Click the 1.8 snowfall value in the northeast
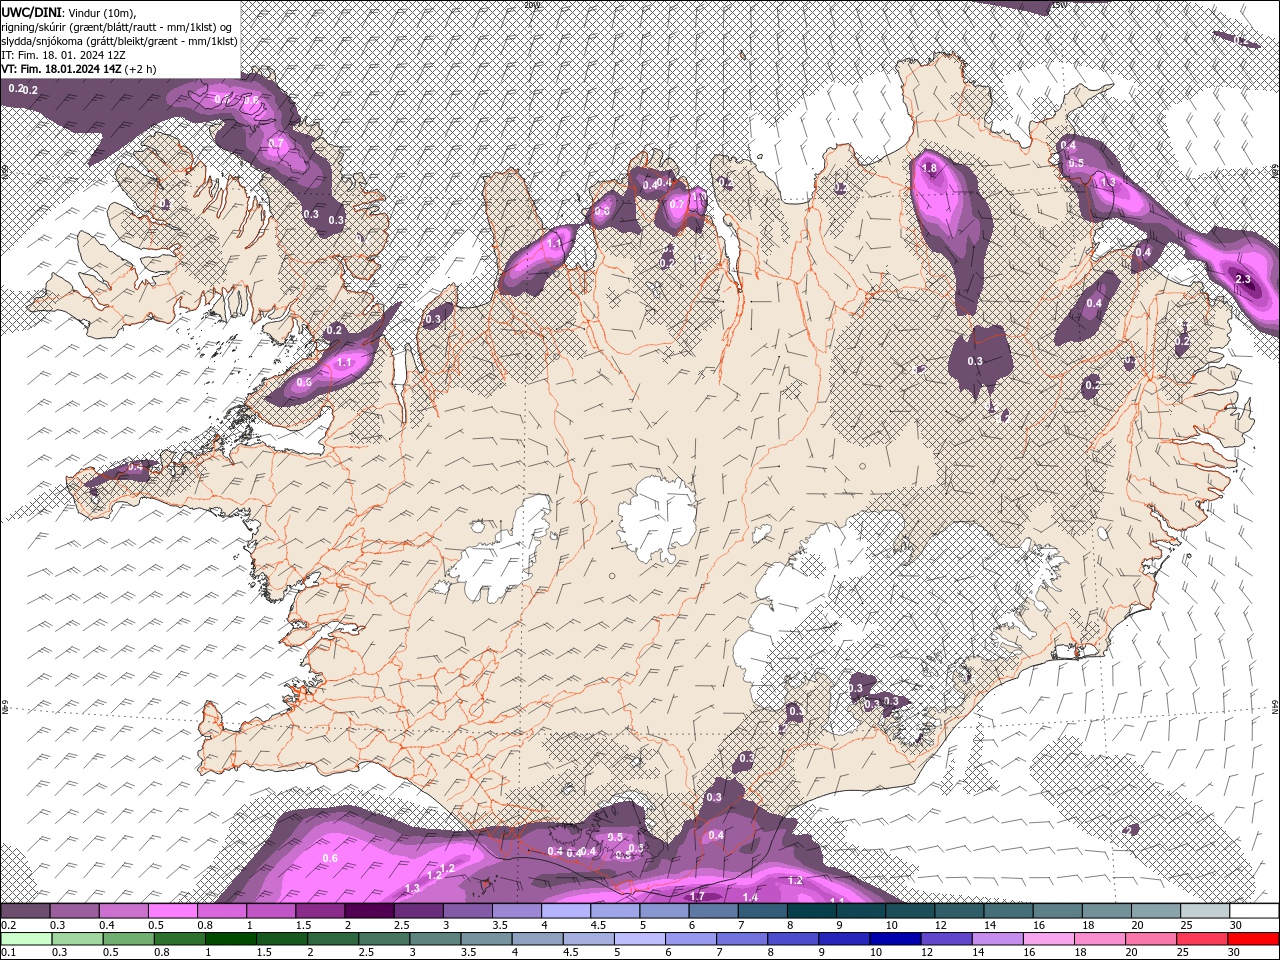This screenshot has height=960, width=1280. tap(929, 169)
